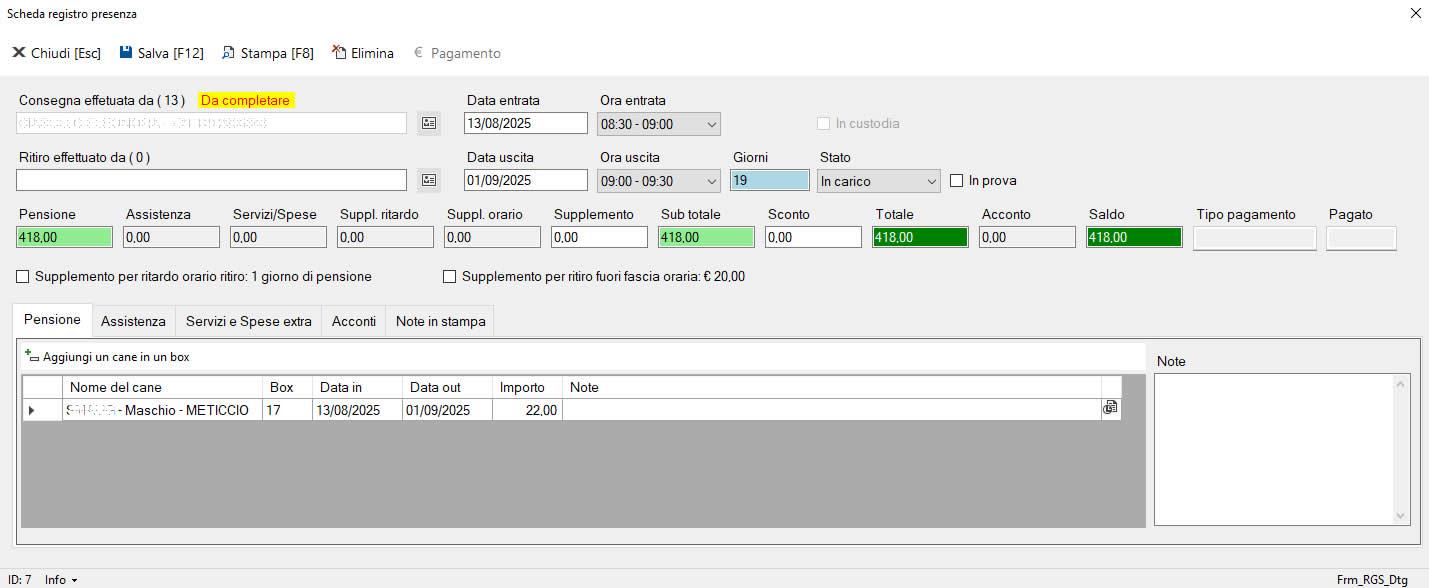Open the Ora uscita time dropdown
The image size is (1429, 588).
711,181
